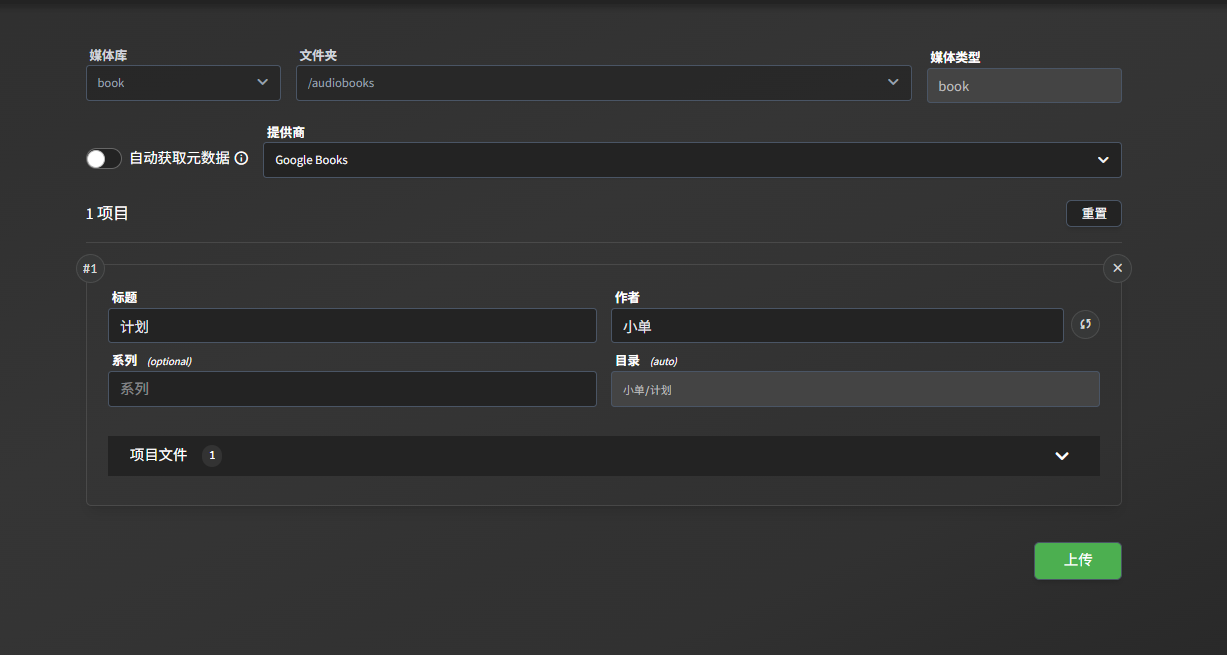Toggle the 自动获取元数据 switch
This screenshot has height=655, width=1227.
point(104,159)
